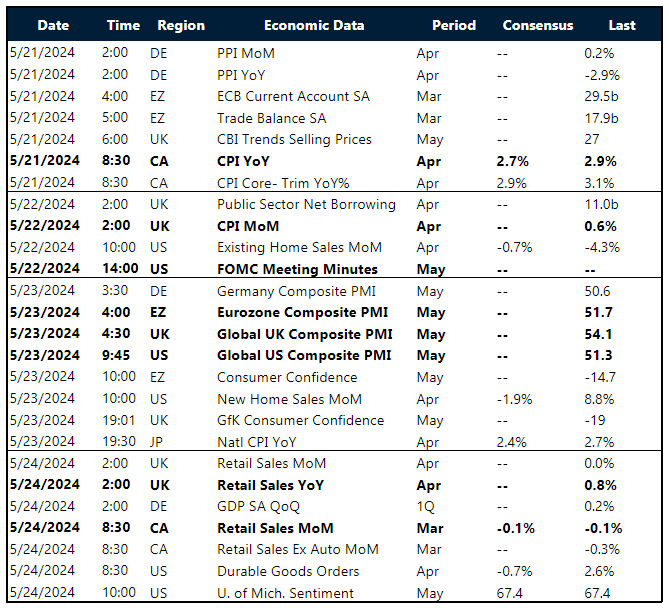The height and width of the screenshot is (608, 669).
Task: Select the U. of Mich. Sentiment entry
Action: click(285, 593)
